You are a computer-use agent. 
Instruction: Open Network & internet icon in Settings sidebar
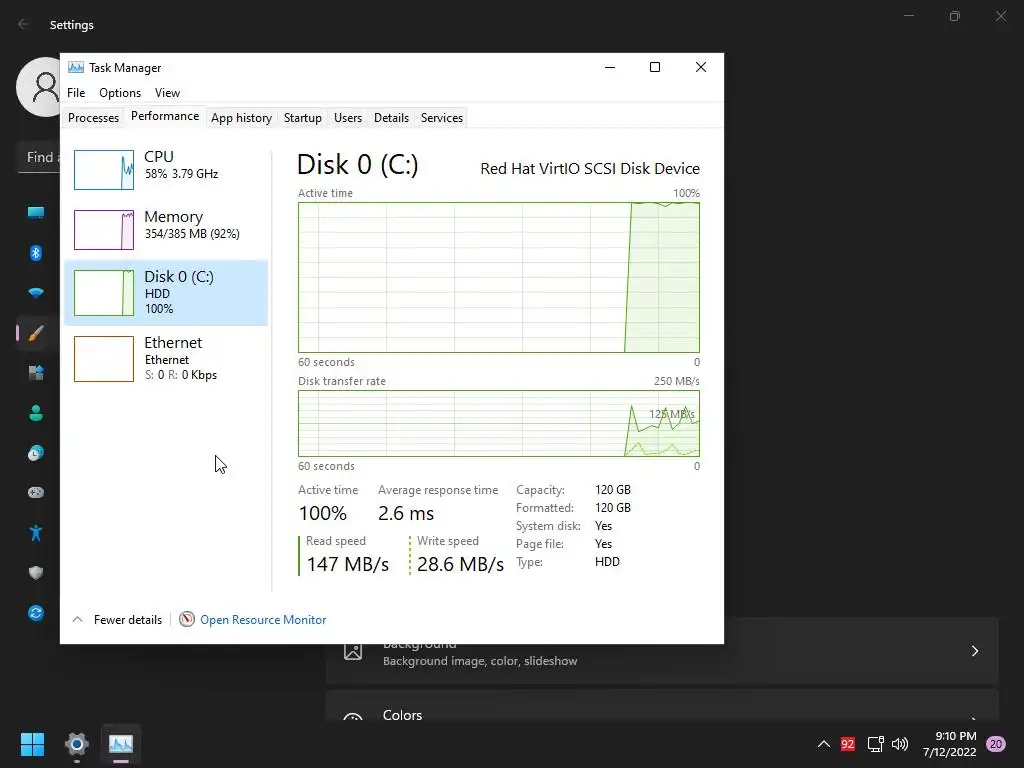pyautogui.click(x=36, y=293)
